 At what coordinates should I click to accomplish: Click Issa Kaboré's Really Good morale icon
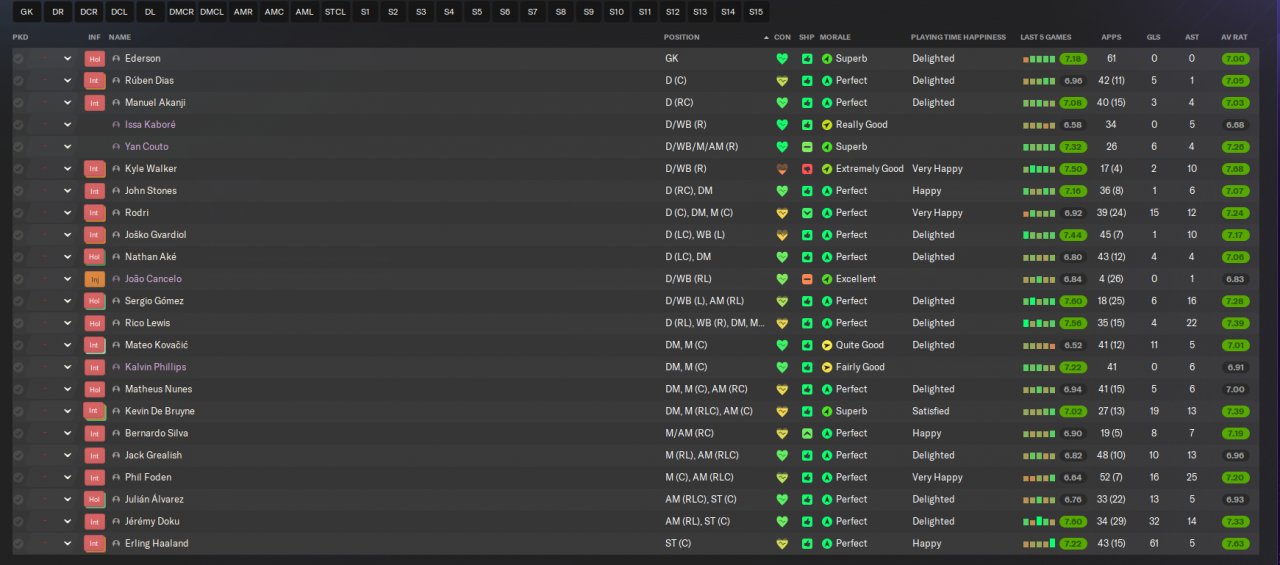(x=827, y=125)
